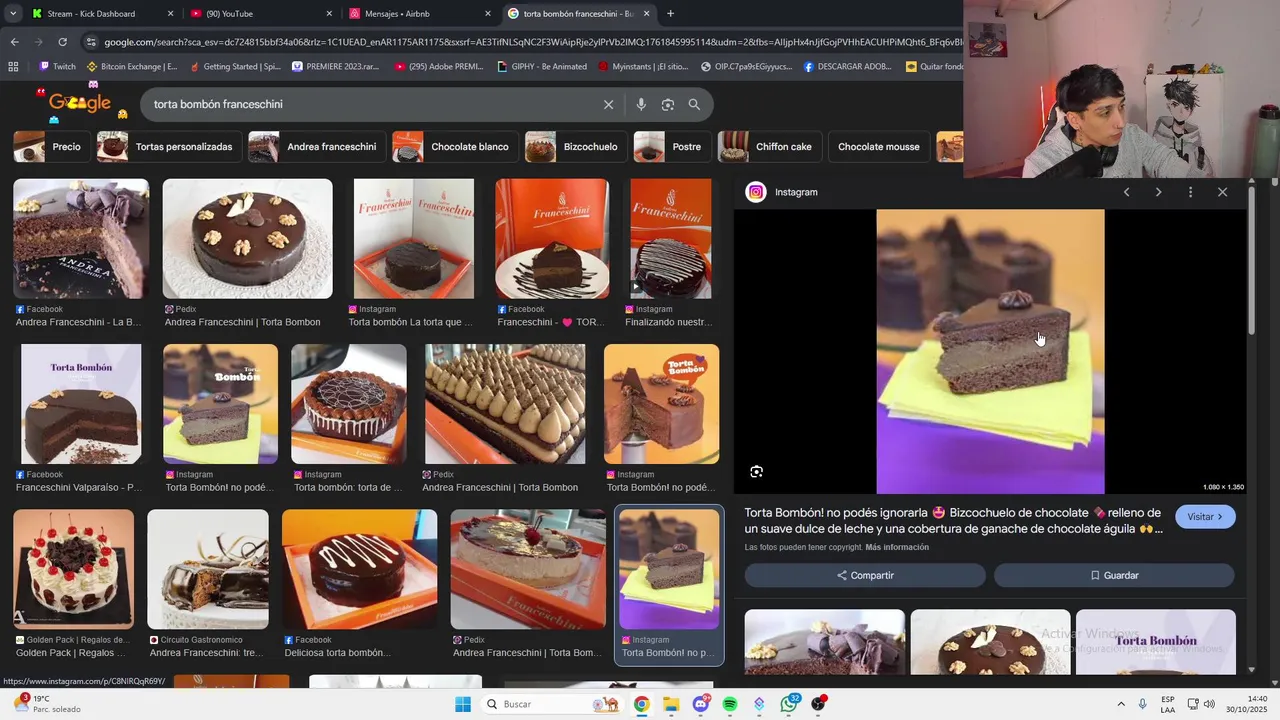Open Deliciosa torta bombón Facebook thumbnail
Viewport: 1280px width, 720px height.
pos(359,569)
